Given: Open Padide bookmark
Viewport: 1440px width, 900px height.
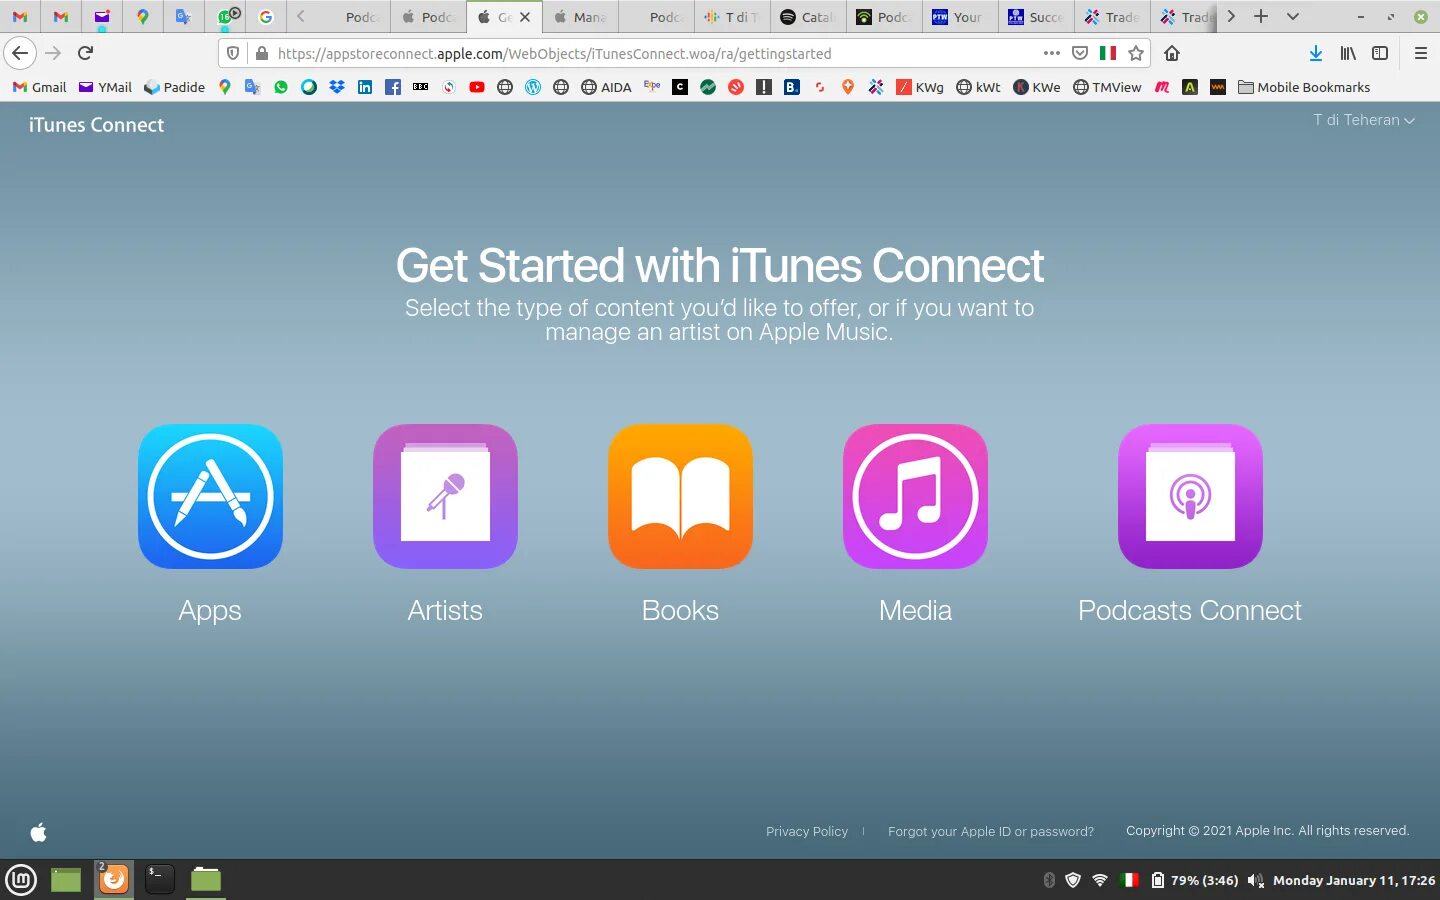Looking at the screenshot, I should click(175, 87).
